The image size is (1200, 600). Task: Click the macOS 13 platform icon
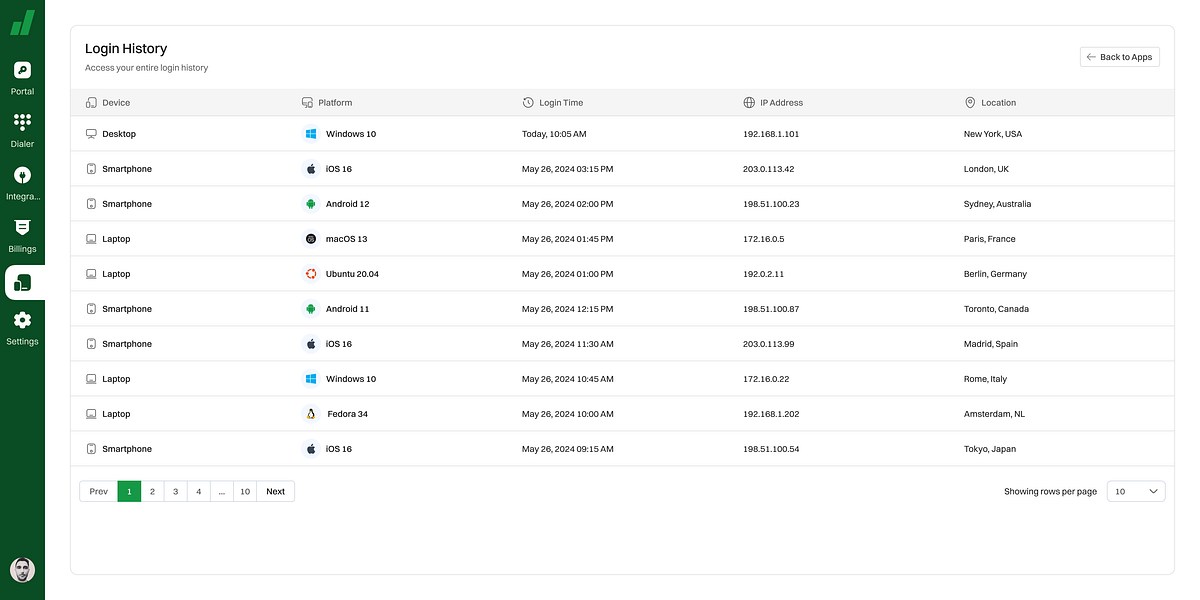click(311, 239)
